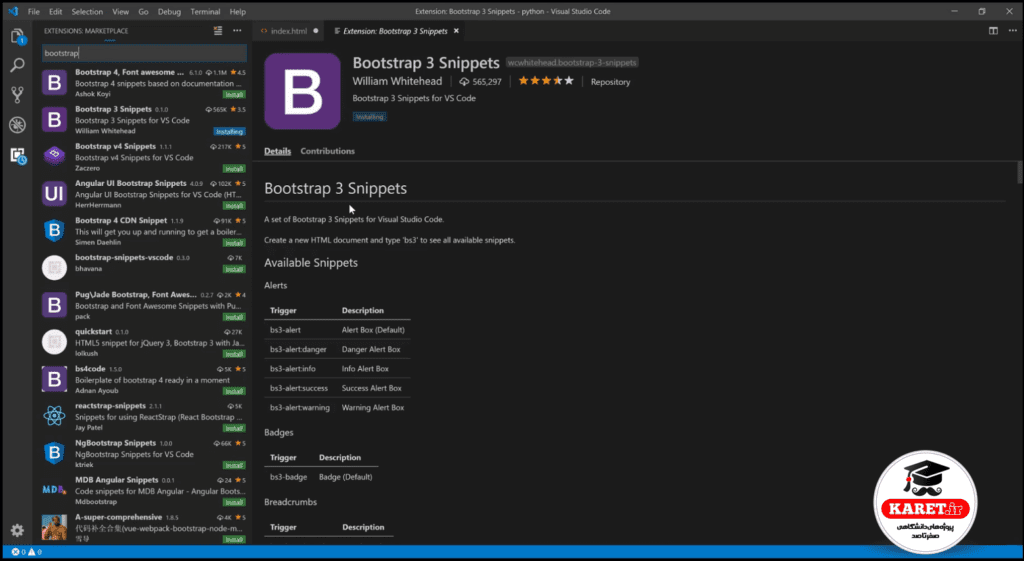Install the reactstrap-snippets extension

[234, 428]
